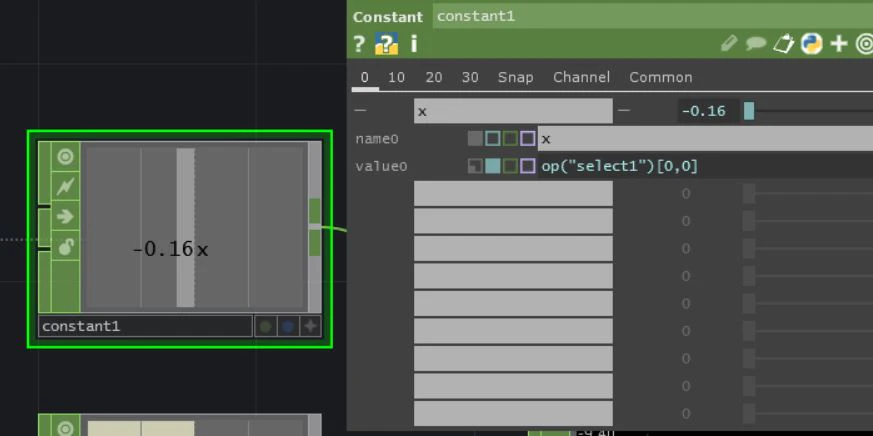Set name0 to constant mode via grey square
Viewport: 873px width, 436px height.
pyautogui.click(x=475, y=139)
